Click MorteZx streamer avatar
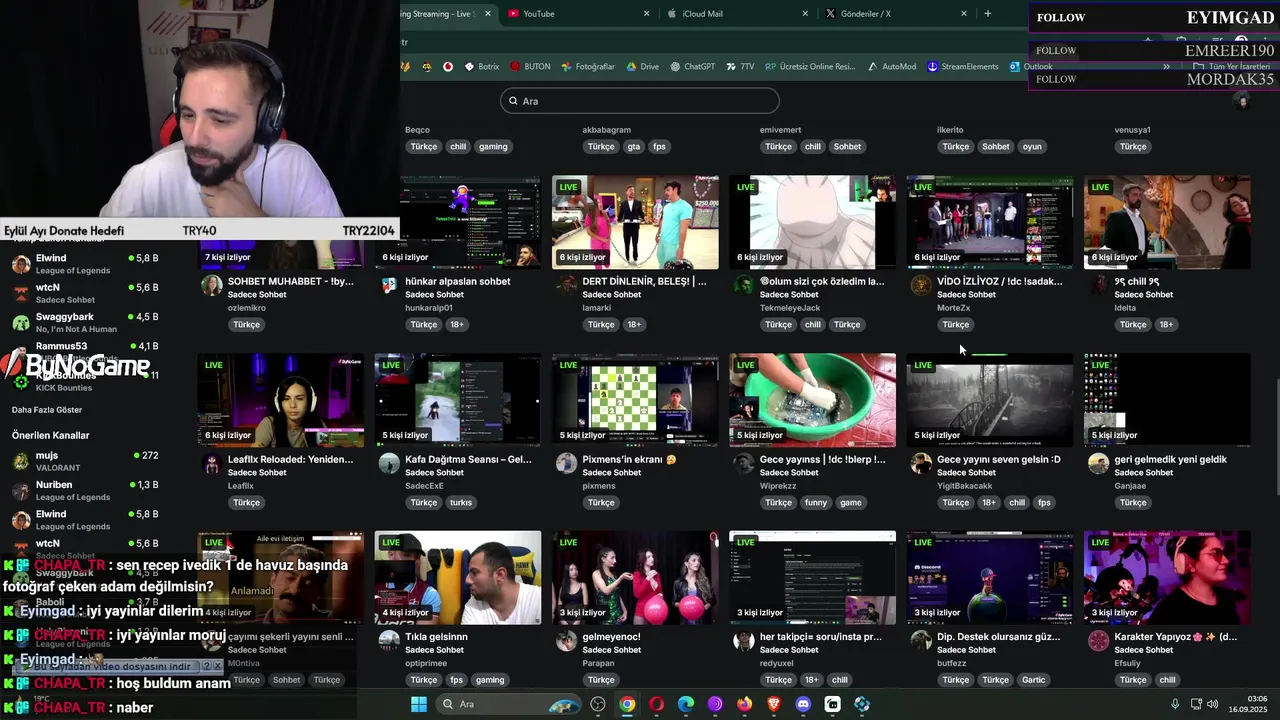1280x720 pixels. pyautogui.click(x=921, y=285)
